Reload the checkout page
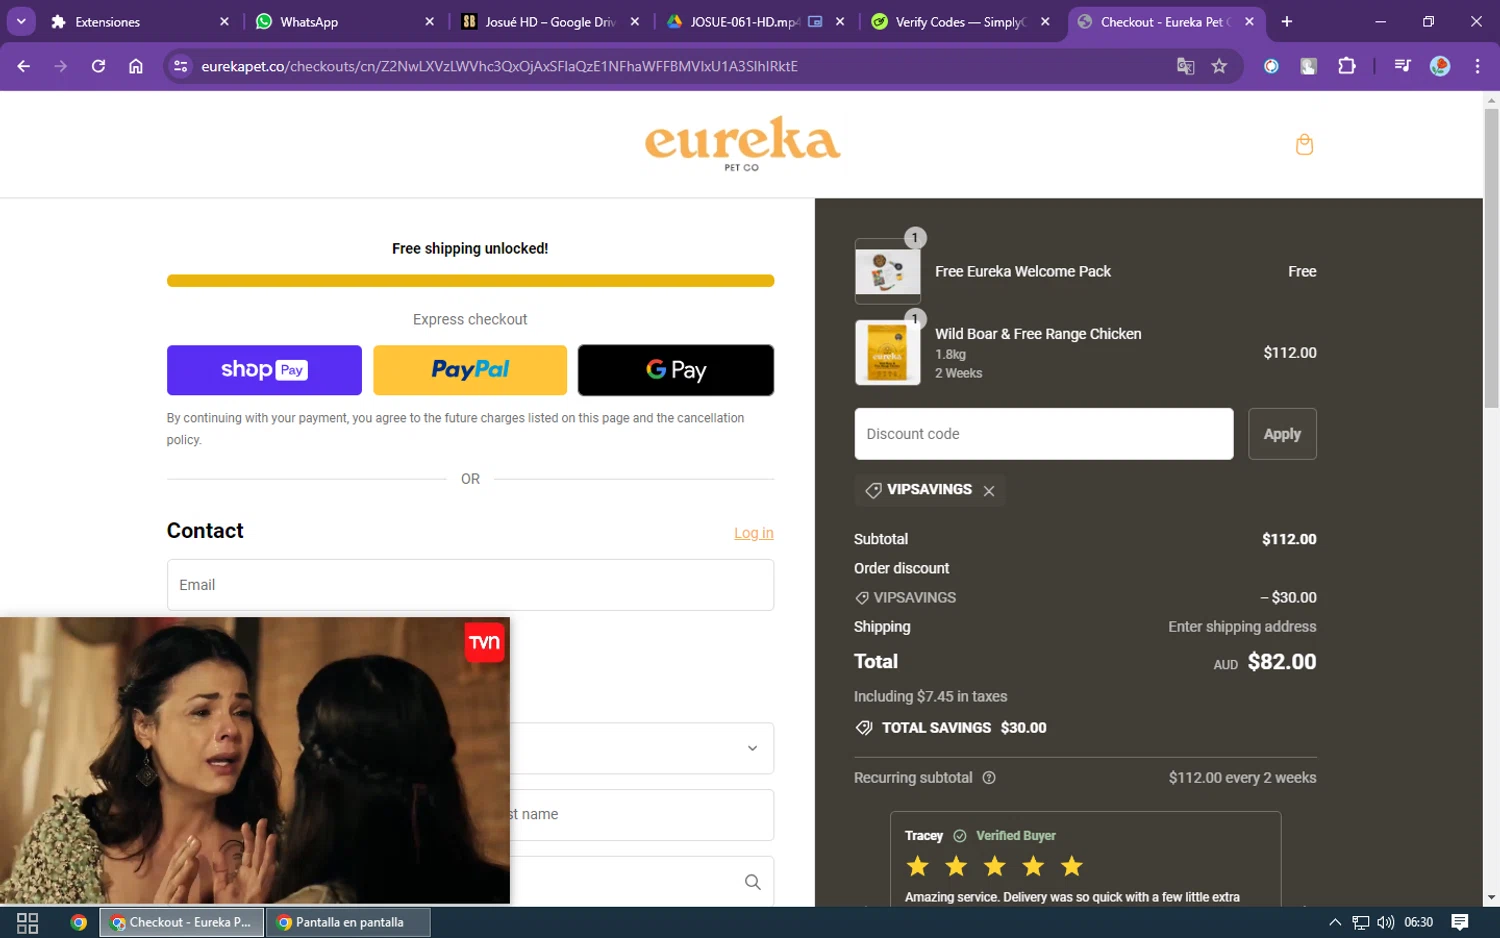Viewport: 1500px width, 938px height. coord(98,66)
